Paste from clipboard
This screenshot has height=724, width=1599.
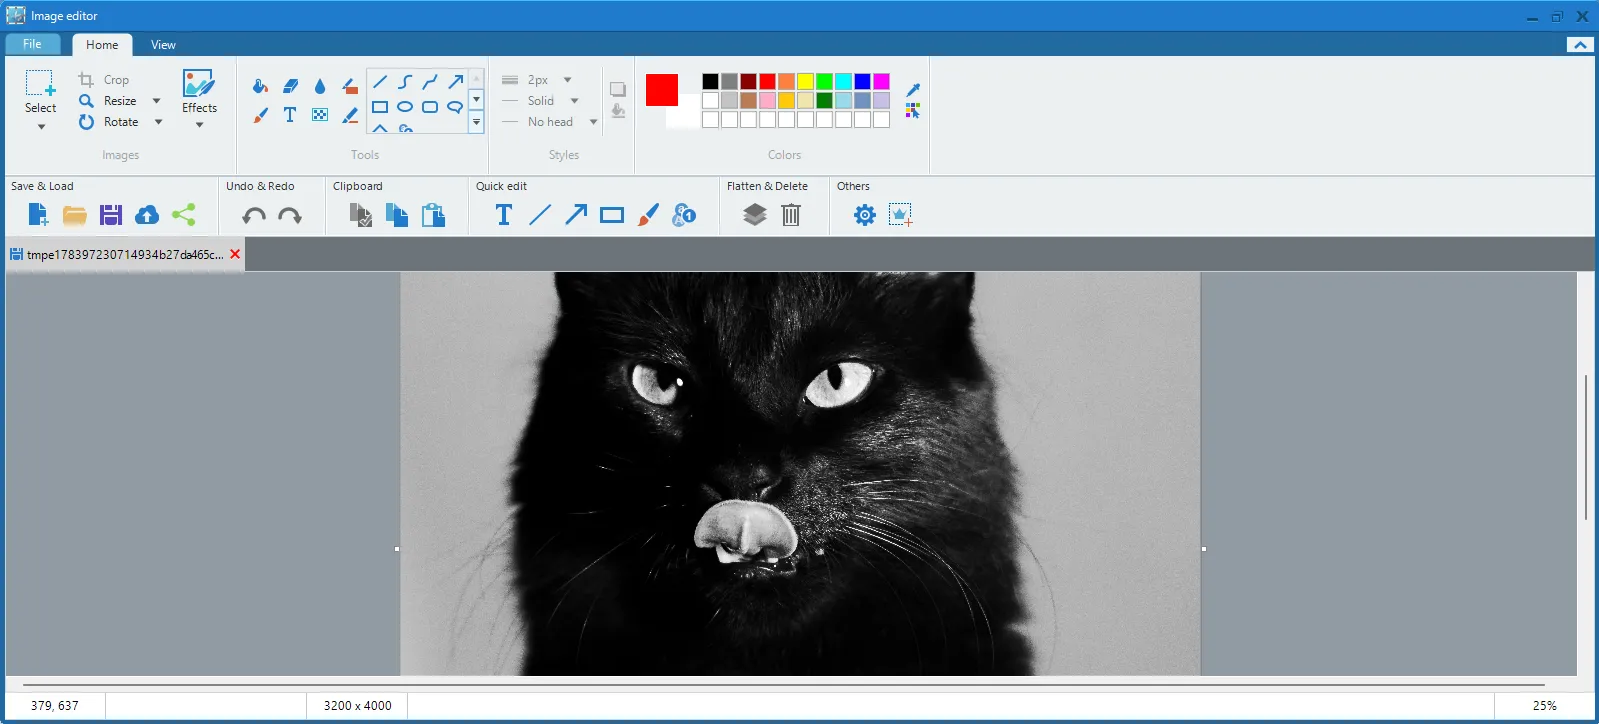coord(433,215)
